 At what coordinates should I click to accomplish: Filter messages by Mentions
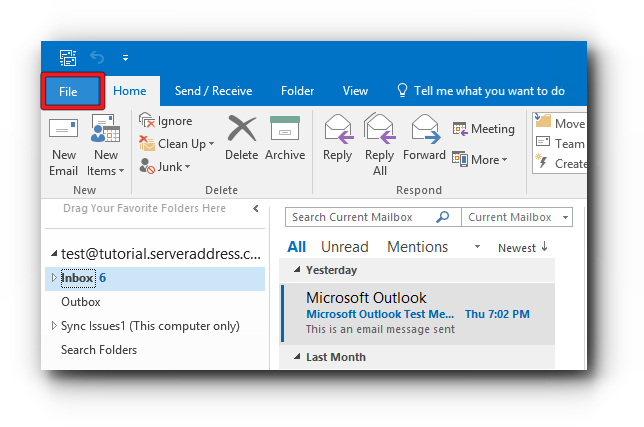(x=417, y=247)
